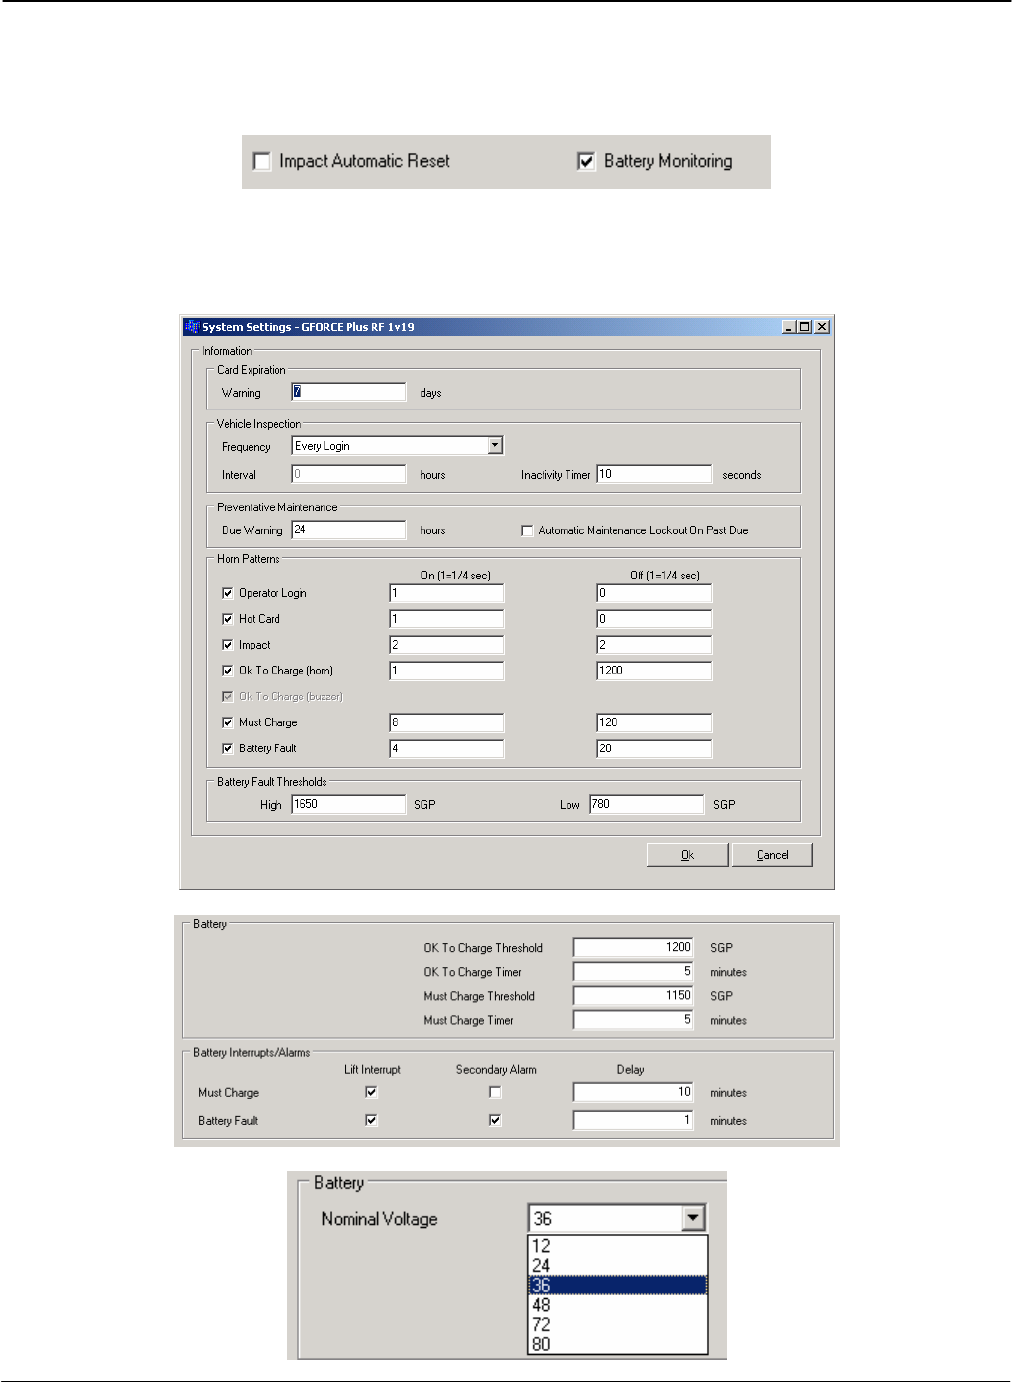The height and width of the screenshot is (1382, 1012).
Task: Enable Must Charge Secondary Alarm checkbox
Action: pos(495,1092)
